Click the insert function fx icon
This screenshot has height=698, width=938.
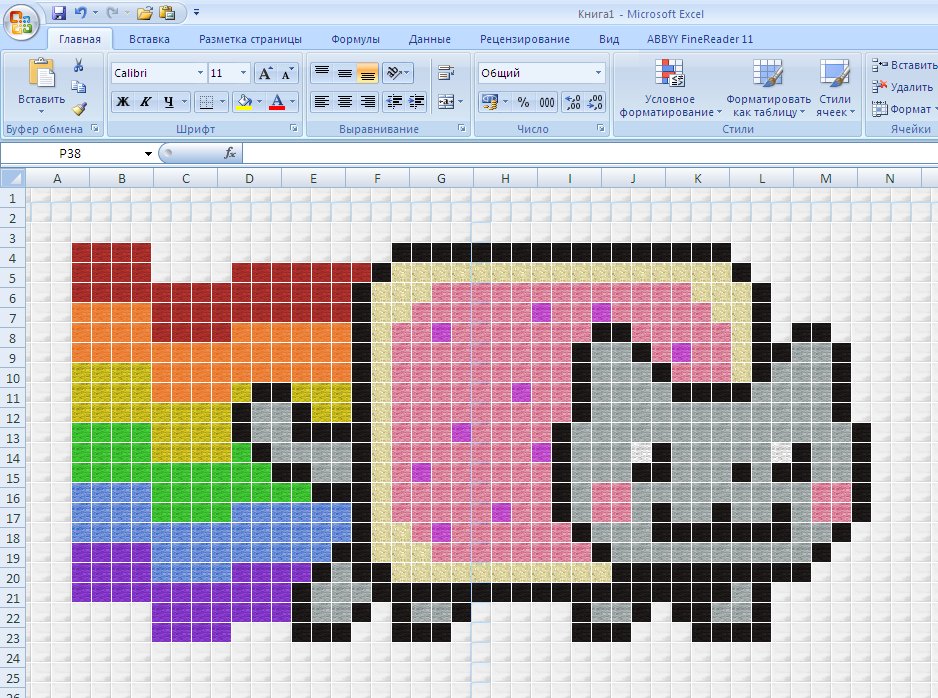point(230,154)
